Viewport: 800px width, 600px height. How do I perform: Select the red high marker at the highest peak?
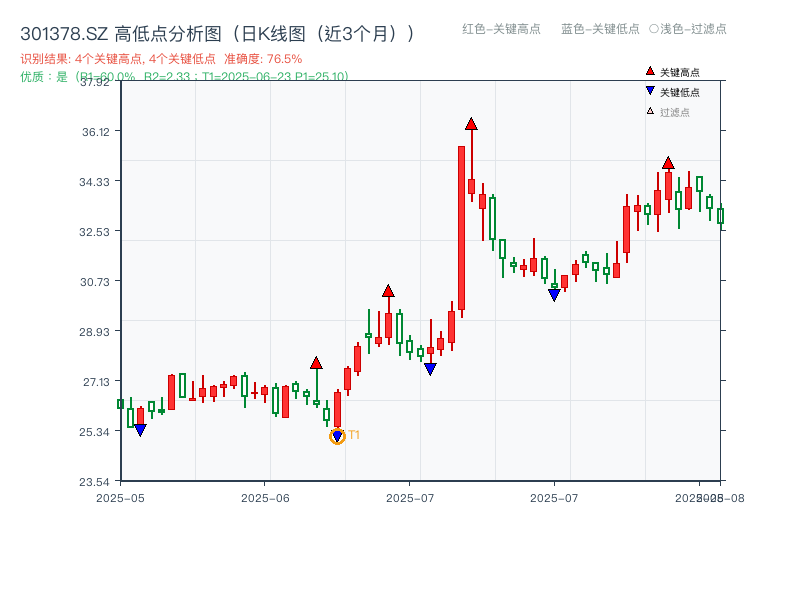click(470, 125)
